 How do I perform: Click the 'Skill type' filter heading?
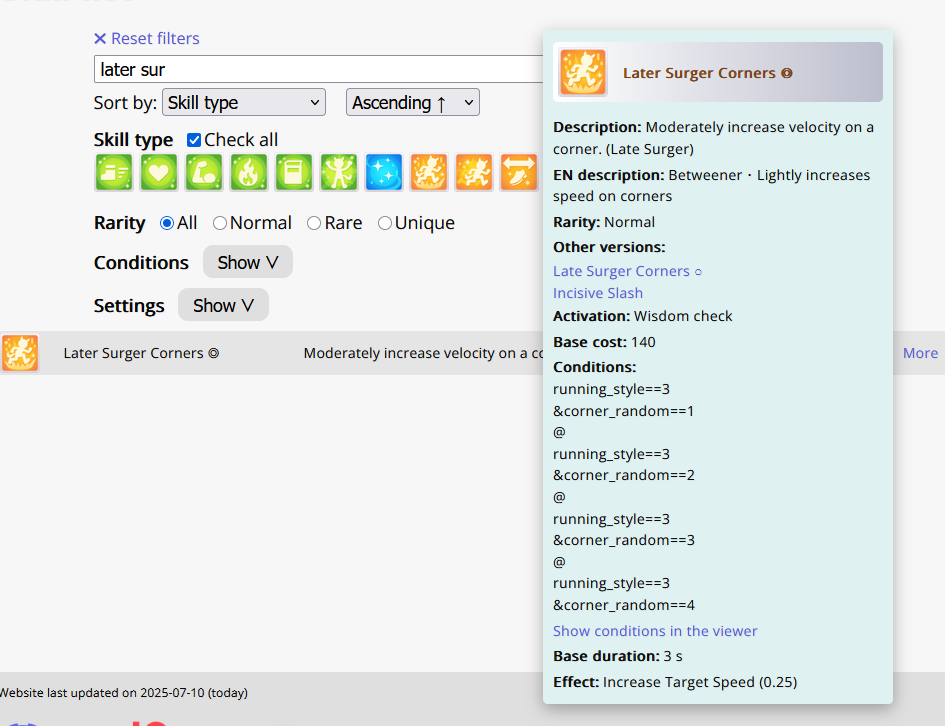tap(133, 140)
